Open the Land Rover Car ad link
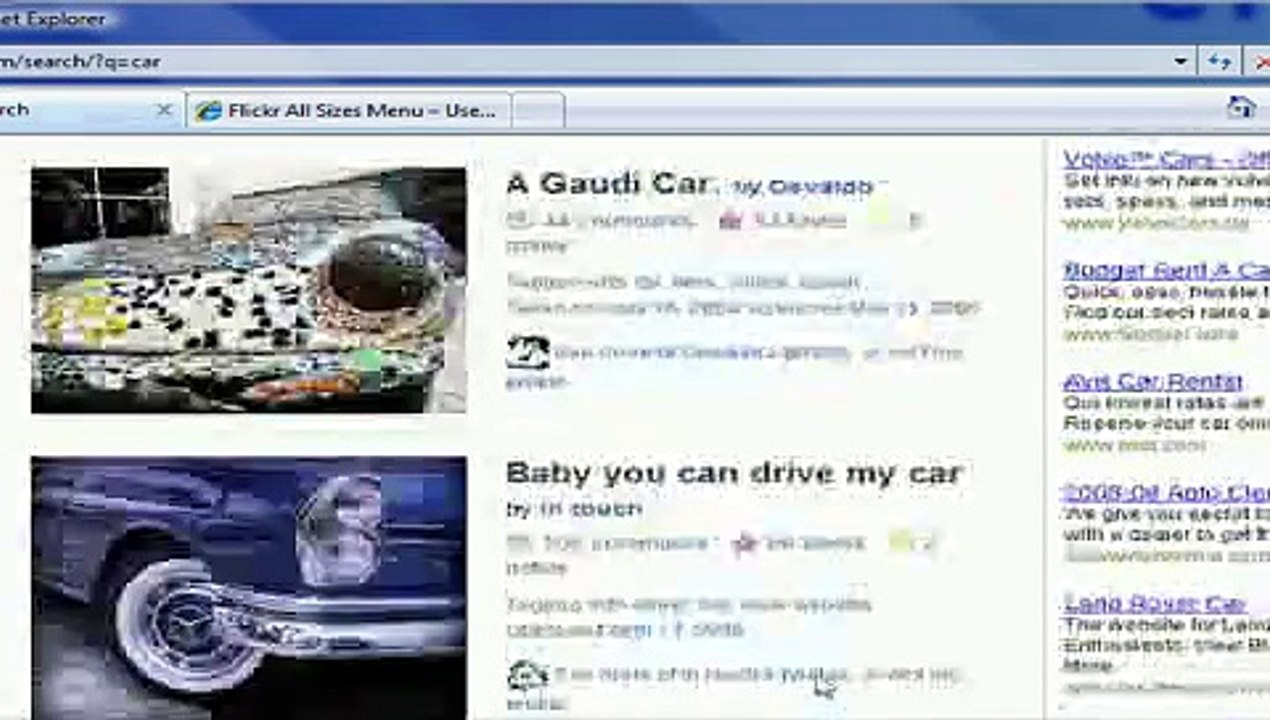1270x720 pixels. [x=1155, y=603]
